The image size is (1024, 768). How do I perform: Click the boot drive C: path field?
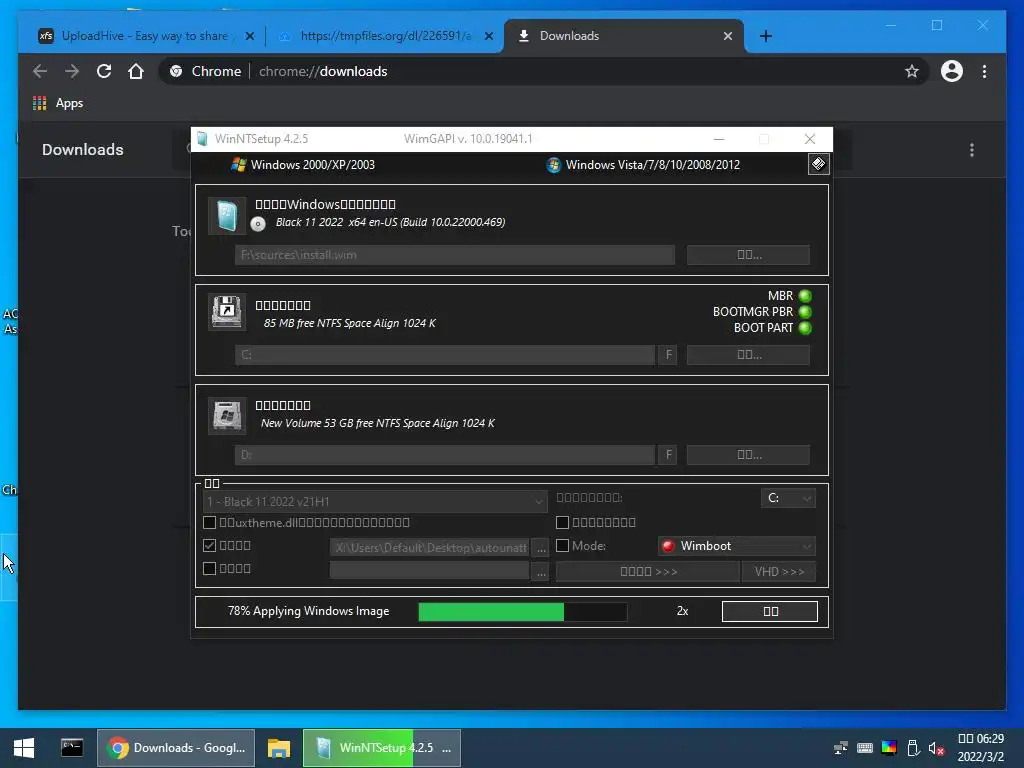(445, 355)
